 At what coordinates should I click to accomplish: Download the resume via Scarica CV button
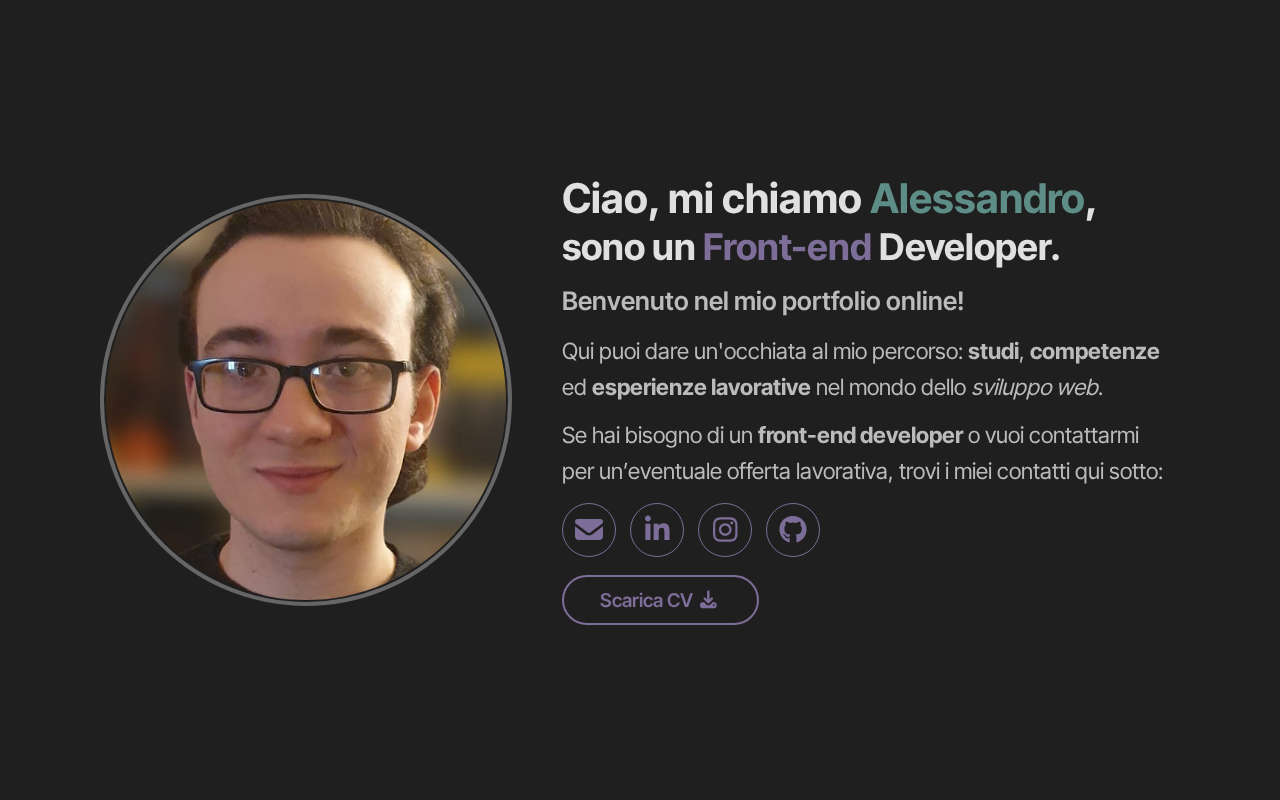tap(660, 600)
